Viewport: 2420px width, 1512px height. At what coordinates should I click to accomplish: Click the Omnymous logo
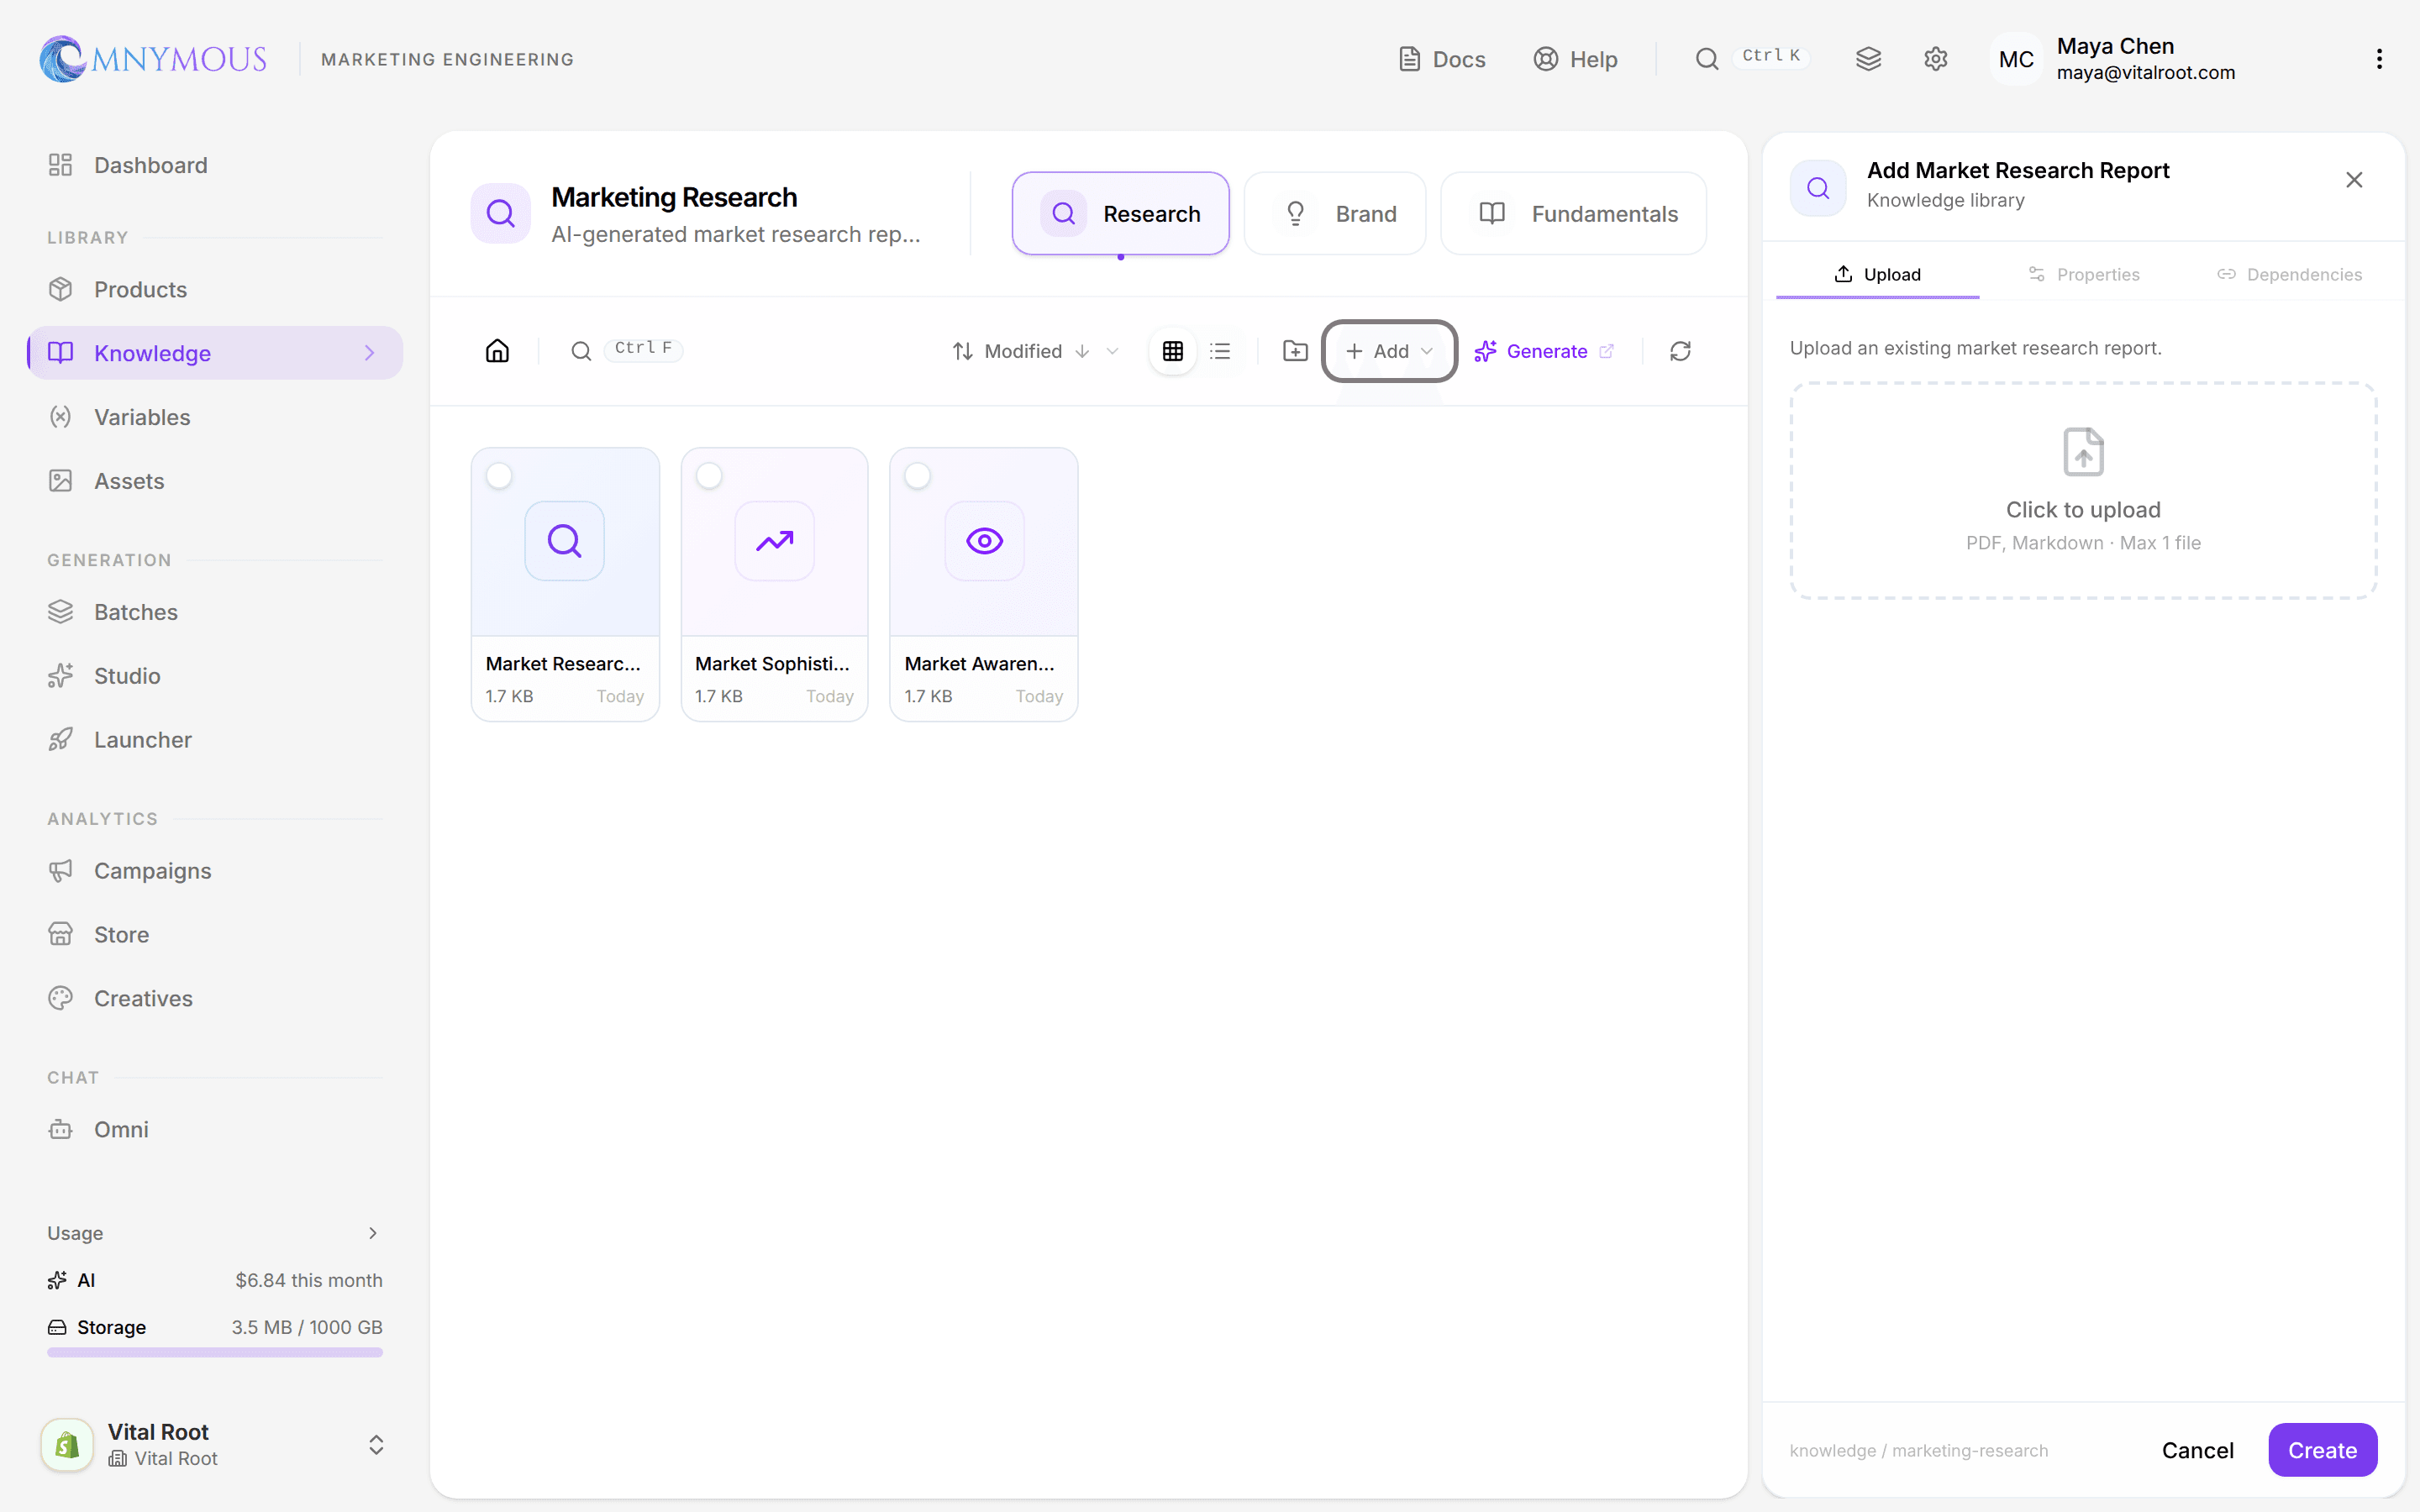(x=153, y=59)
